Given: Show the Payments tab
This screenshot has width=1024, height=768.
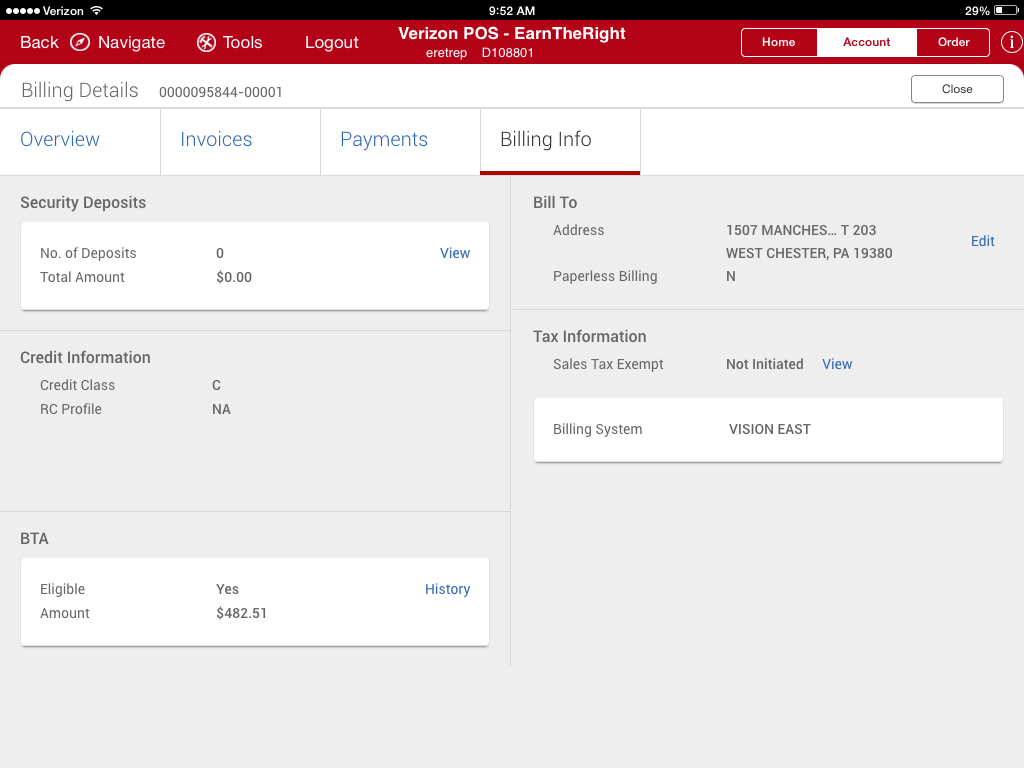Looking at the screenshot, I should click(x=400, y=141).
